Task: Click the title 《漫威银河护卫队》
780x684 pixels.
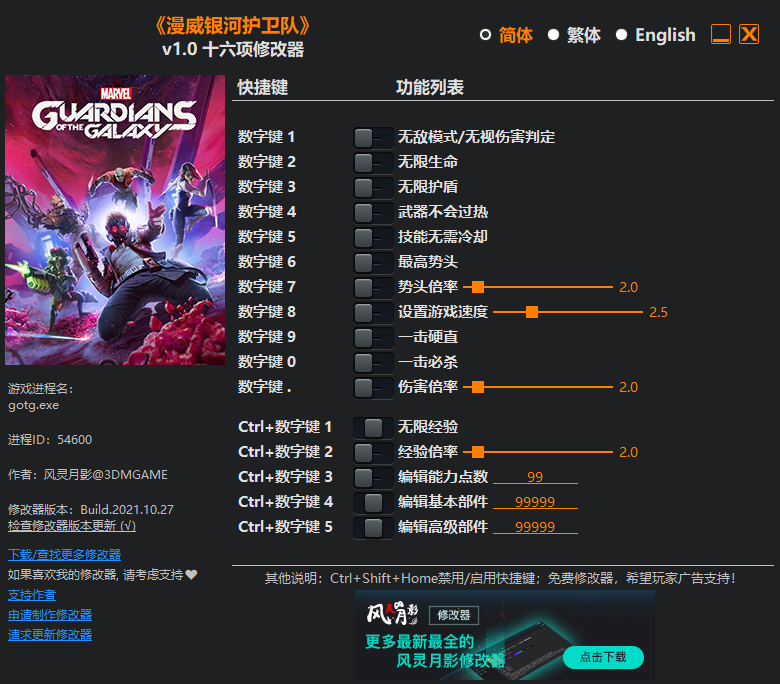Action: coord(232,26)
